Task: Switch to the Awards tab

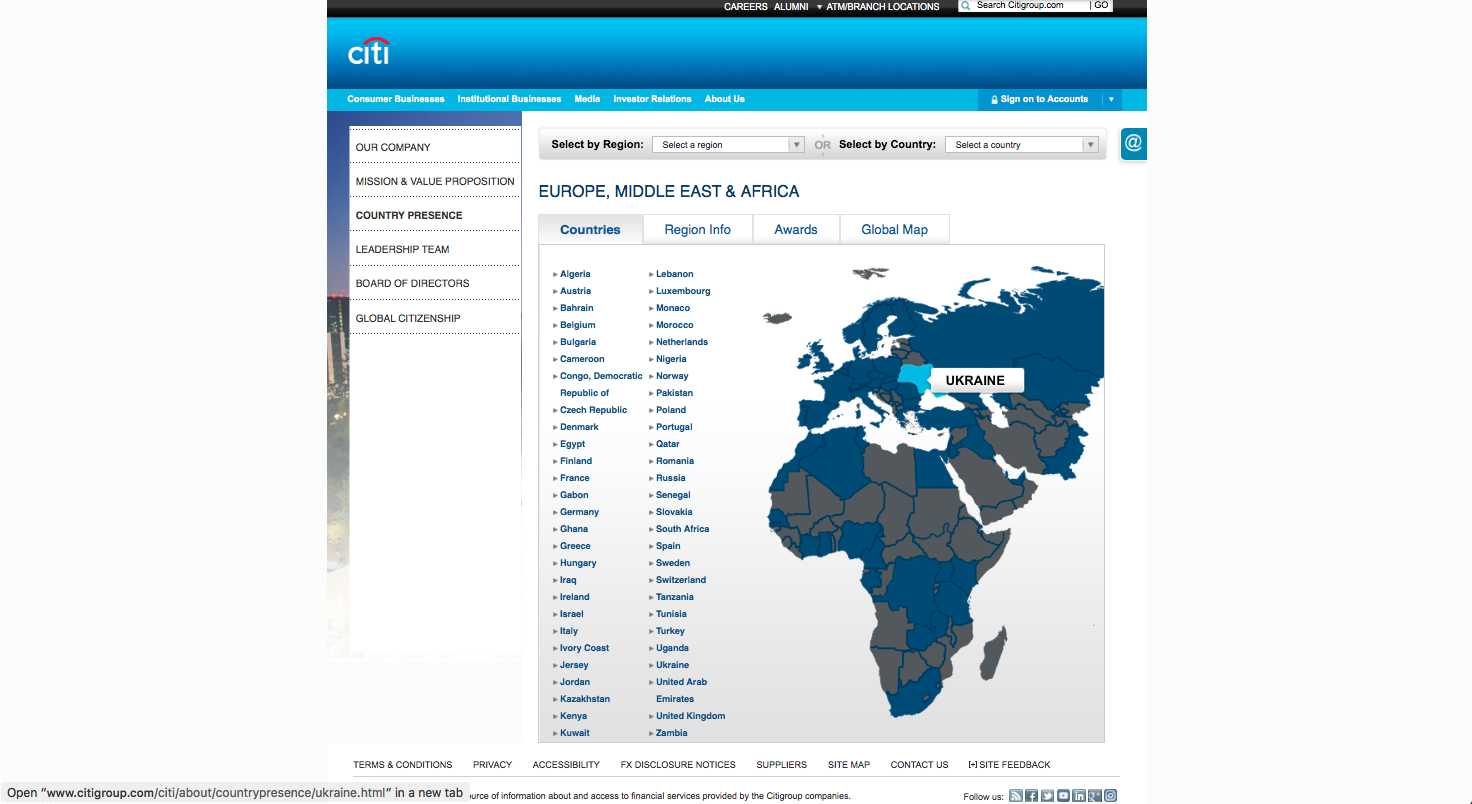Action: [x=796, y=230]
